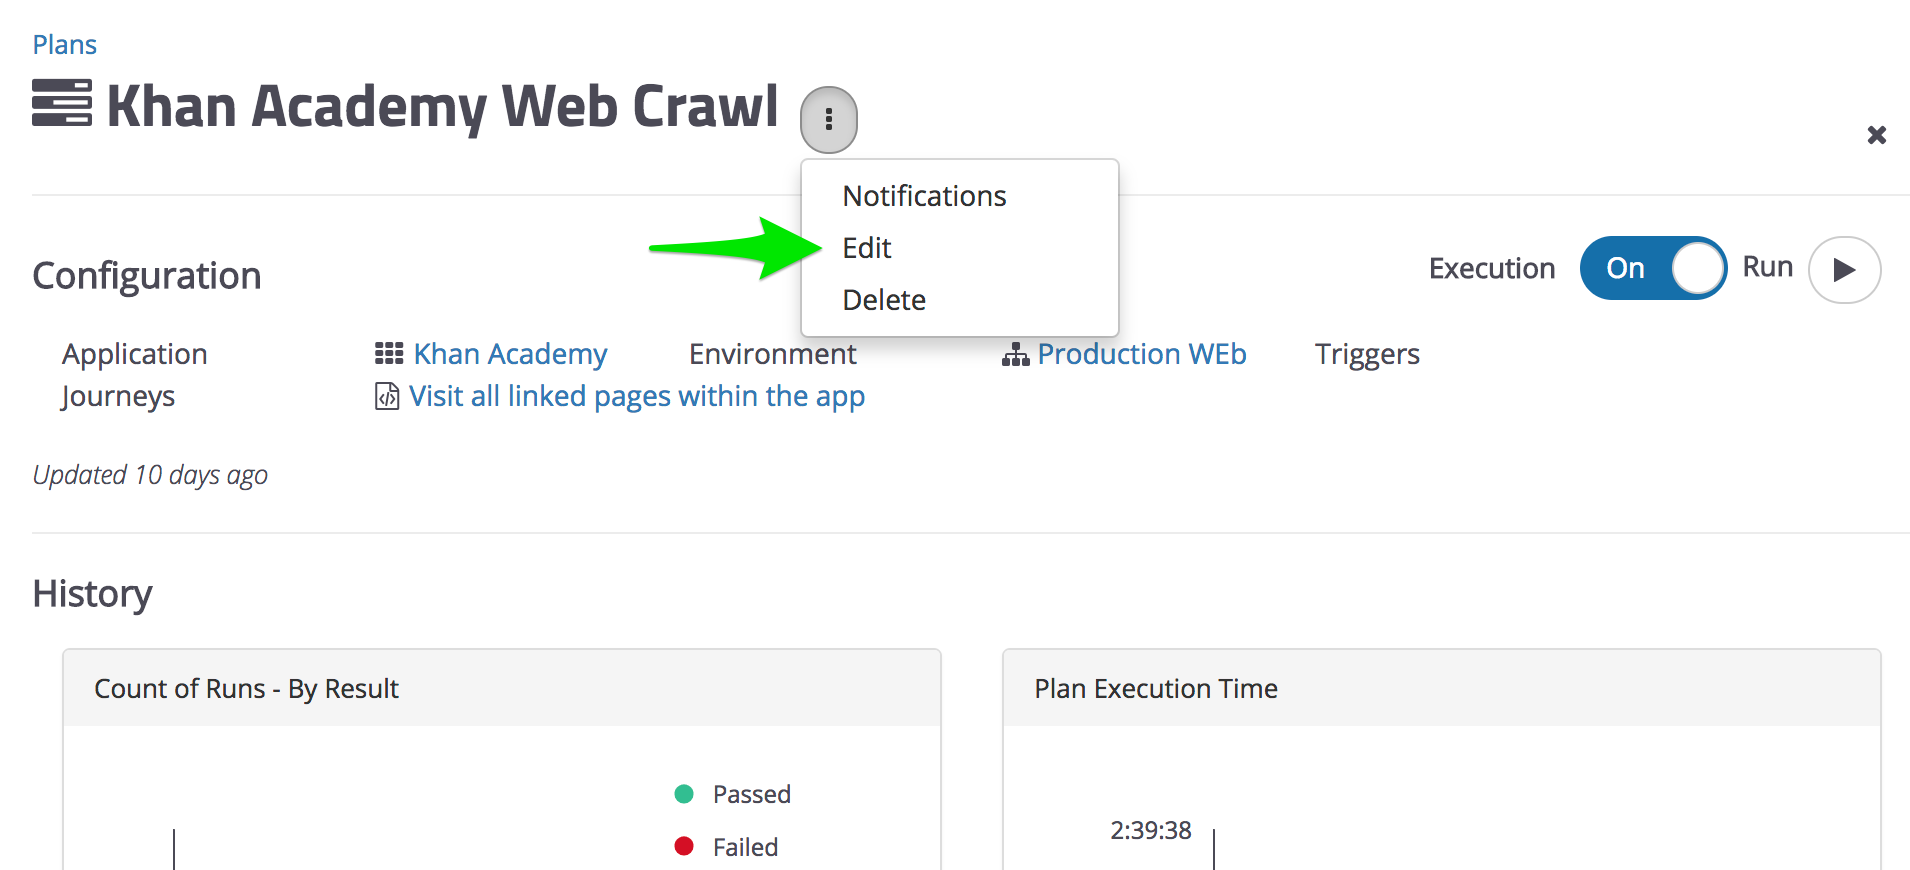The image size is (1910, 870).
Task: Toggle the Passed legend green dot
Action: pyautogui.click(x=684, y=794)
